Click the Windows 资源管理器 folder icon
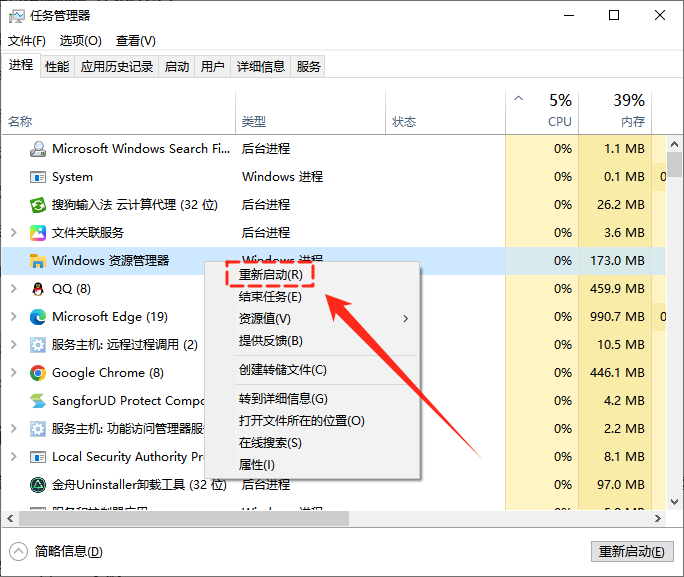Image resolution: width=684 pixels, height=577 pixels. 38,261
